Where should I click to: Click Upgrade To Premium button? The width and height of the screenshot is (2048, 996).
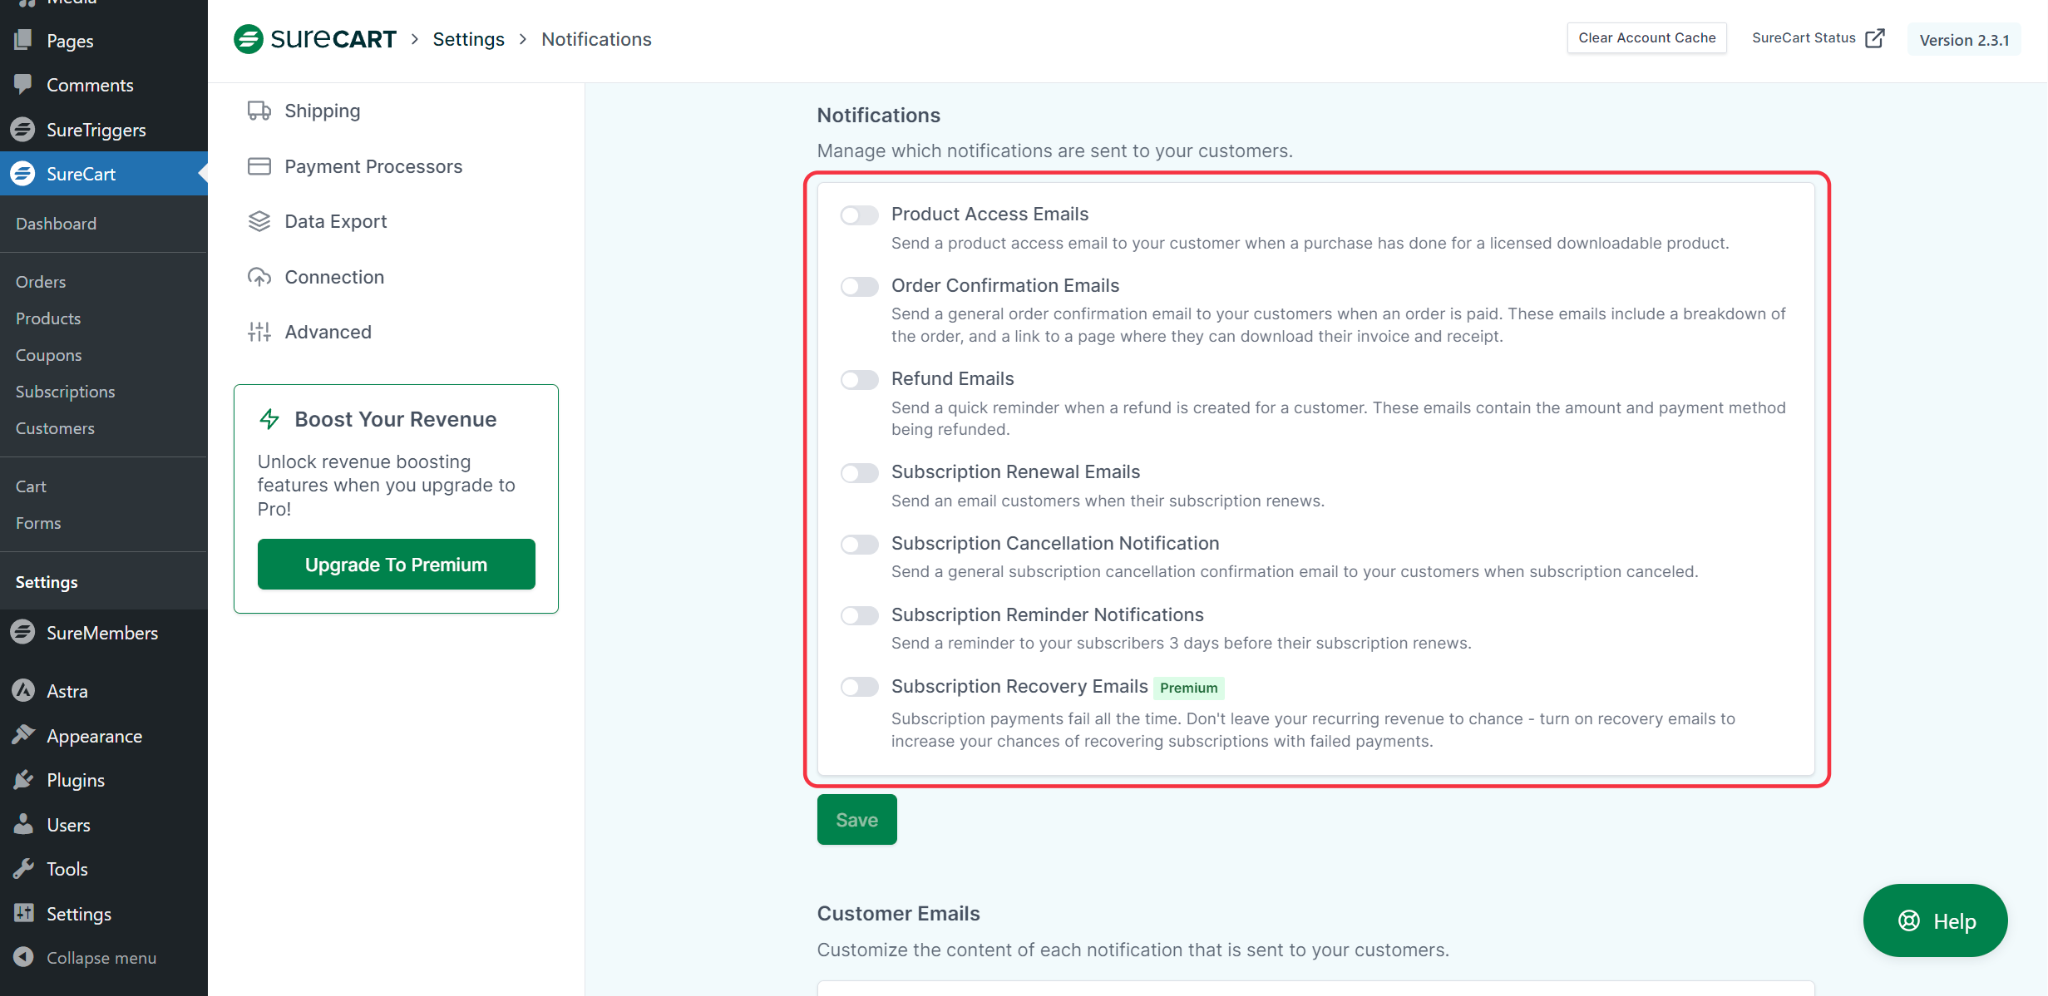396,565
